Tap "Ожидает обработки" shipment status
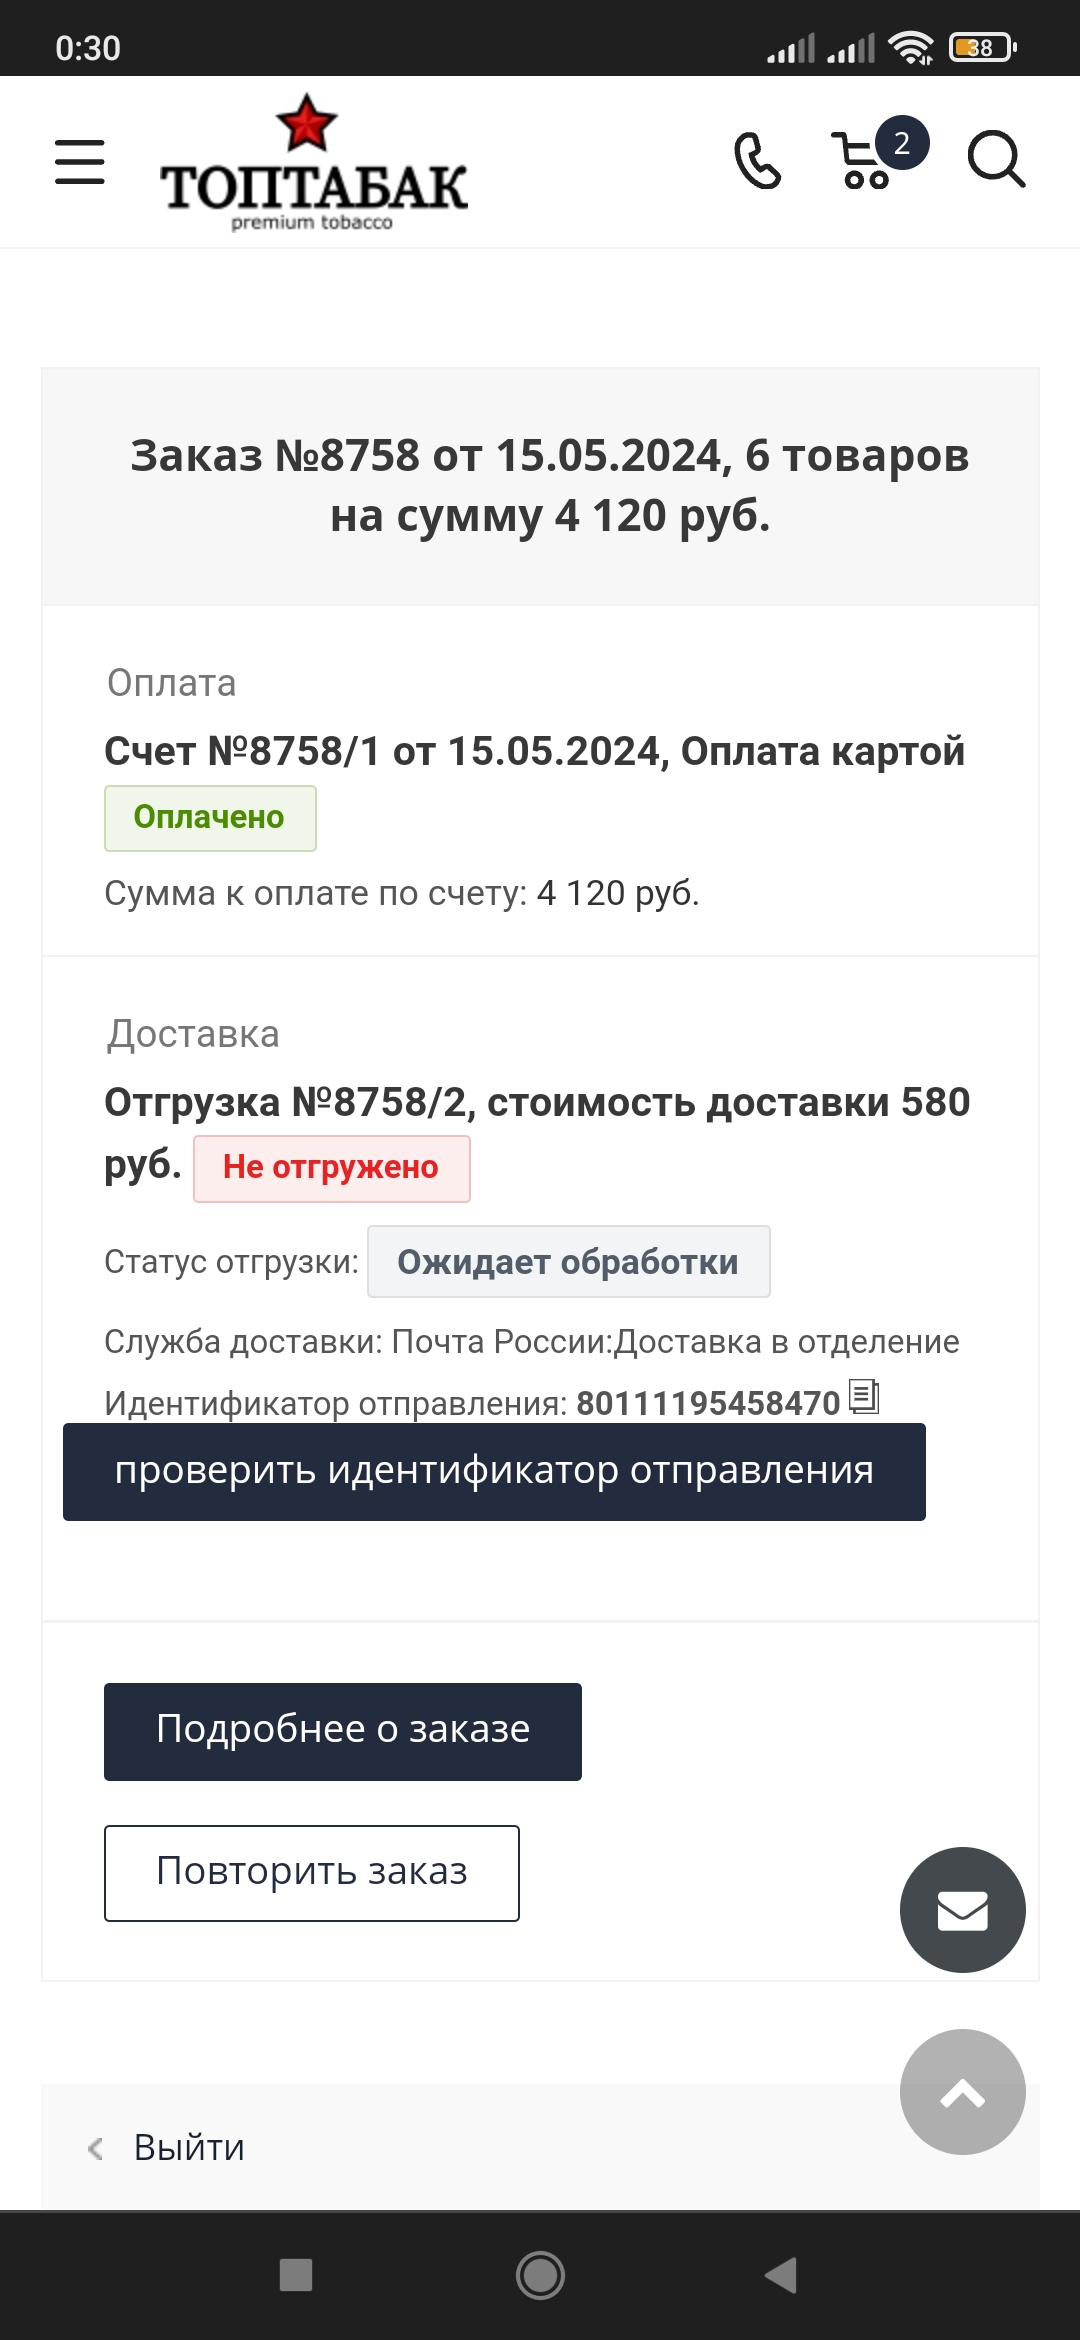This screenshot has height=2340, width=1080. pos(568,1262)
